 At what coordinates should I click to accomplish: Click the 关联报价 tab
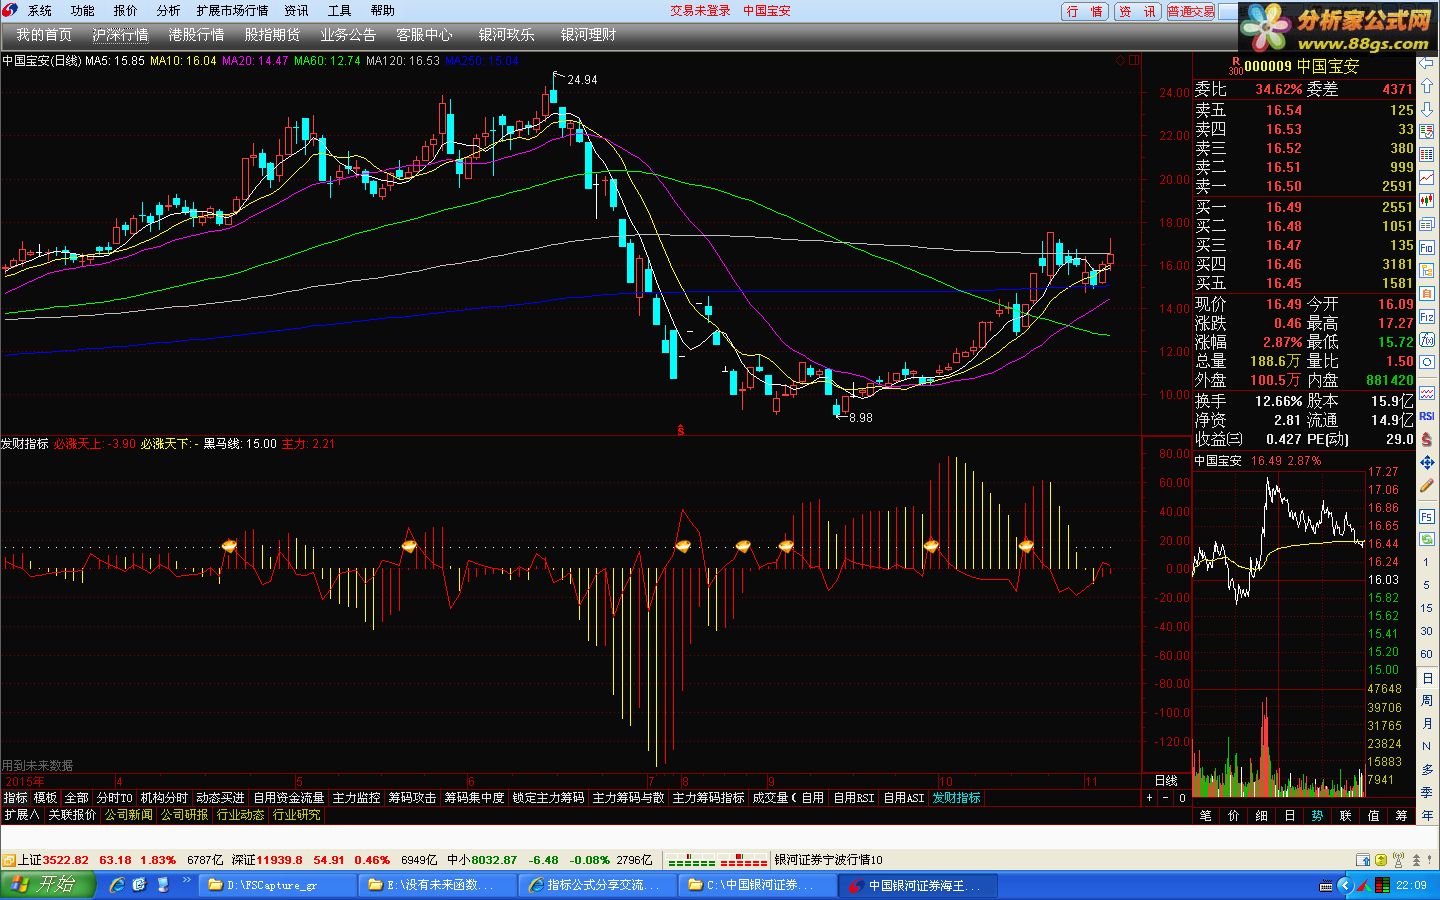point(72,815)
